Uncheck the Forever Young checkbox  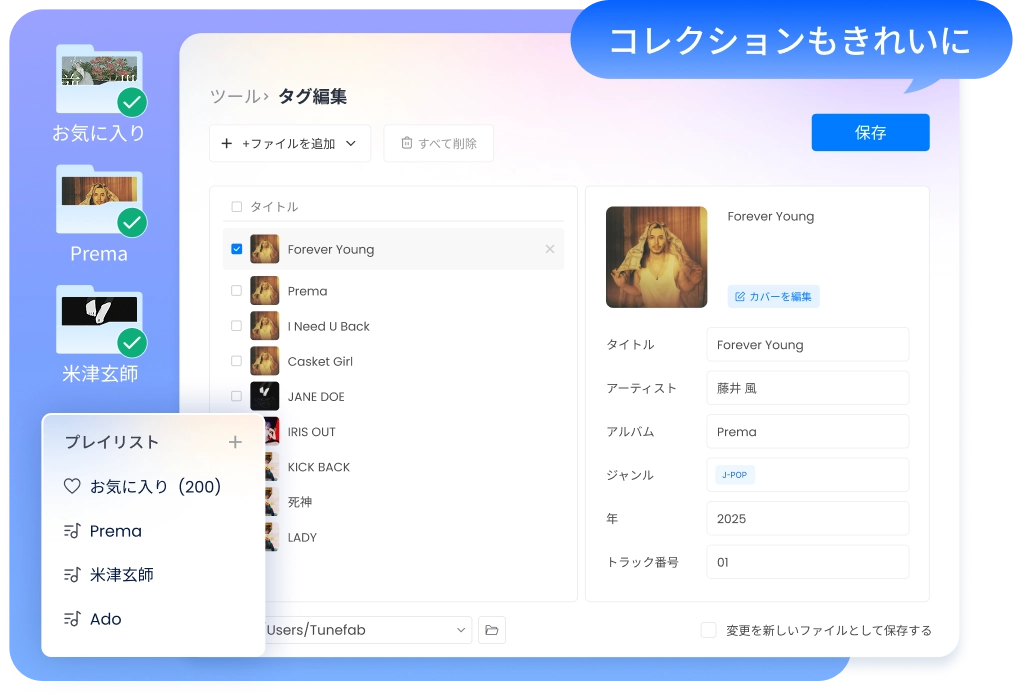237,249
